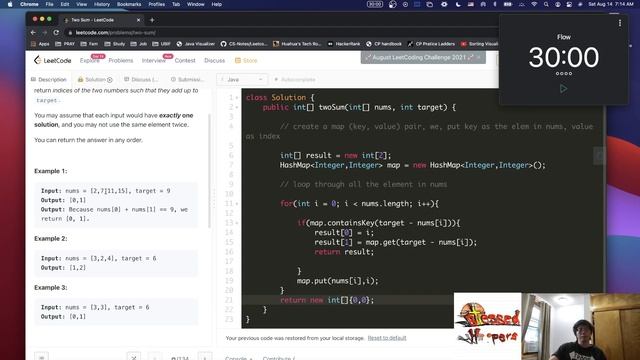Open the Fam bookmark folder
The height and width of the screenshot is (360, 640).
(89, 44)
